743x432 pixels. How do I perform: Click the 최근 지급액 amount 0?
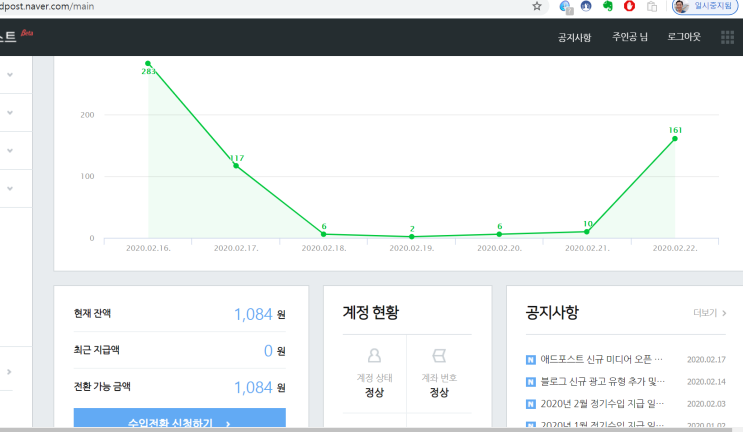point(268,351)
